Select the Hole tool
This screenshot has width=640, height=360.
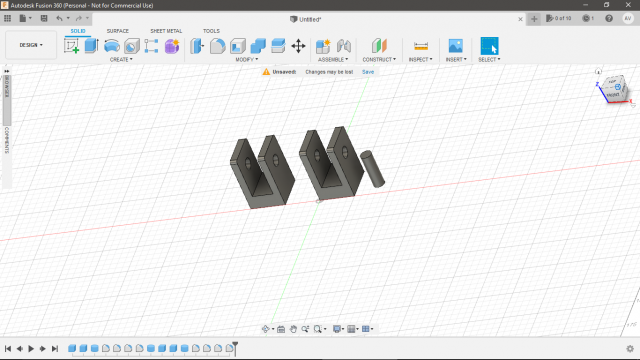131,46
